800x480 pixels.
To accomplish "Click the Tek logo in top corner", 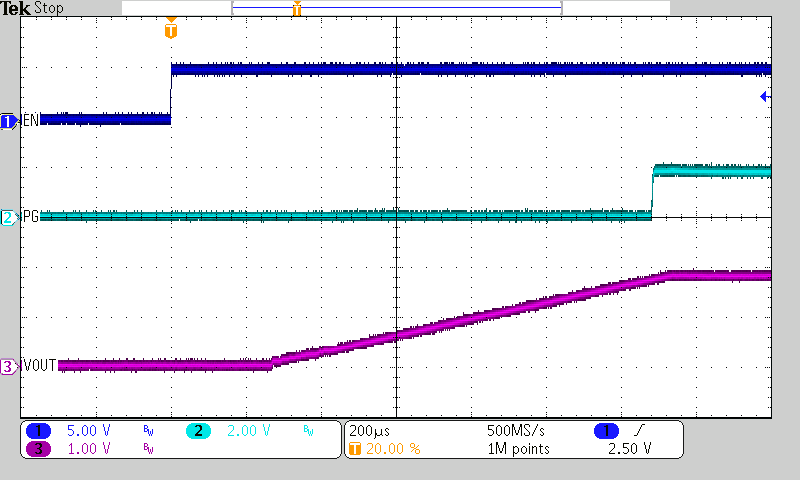I will pos(15,8).
